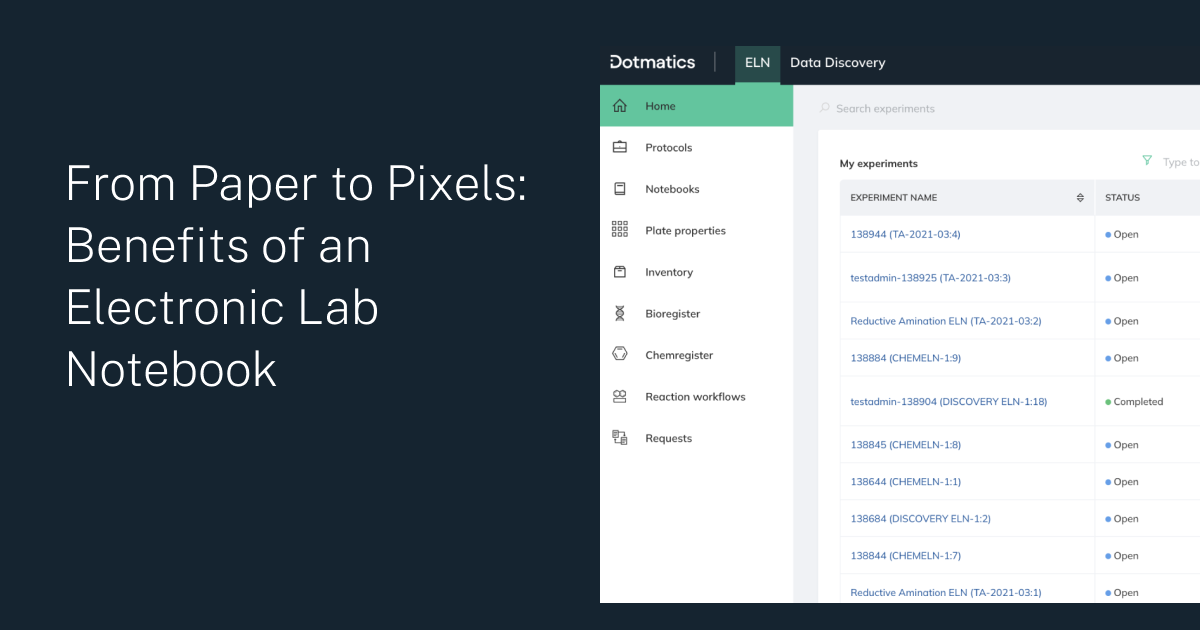Select the Reaction workflows icon
The image size is (1200, 630).
(620, 396)
